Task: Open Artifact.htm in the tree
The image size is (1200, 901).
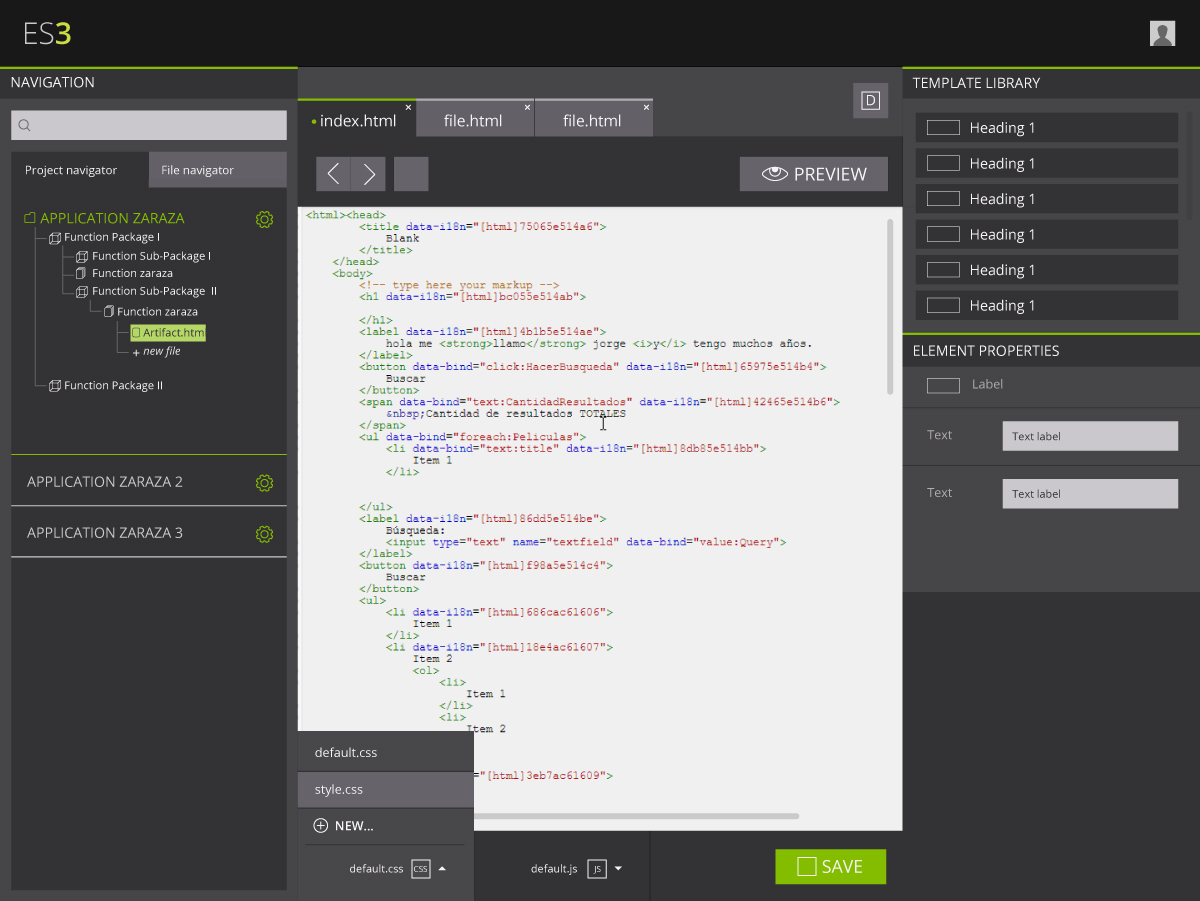Action: pos(168,332)
